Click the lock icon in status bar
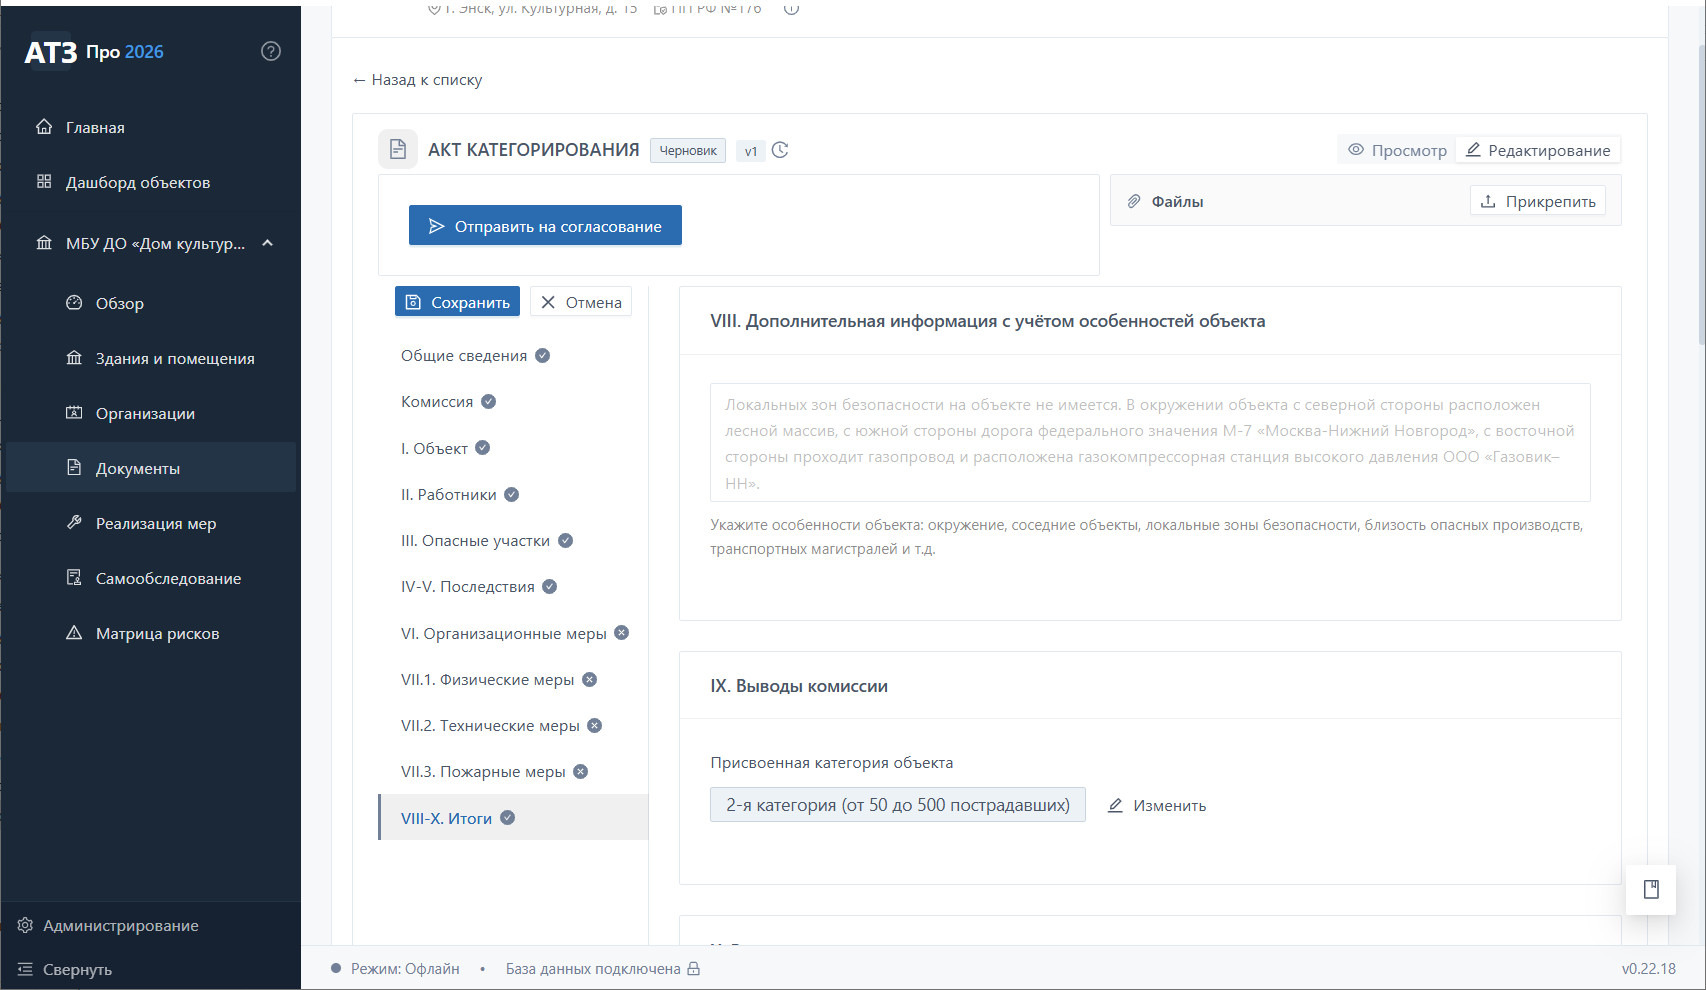The height and width of the screenshot is (990, 1706). (x=694, y=968)
